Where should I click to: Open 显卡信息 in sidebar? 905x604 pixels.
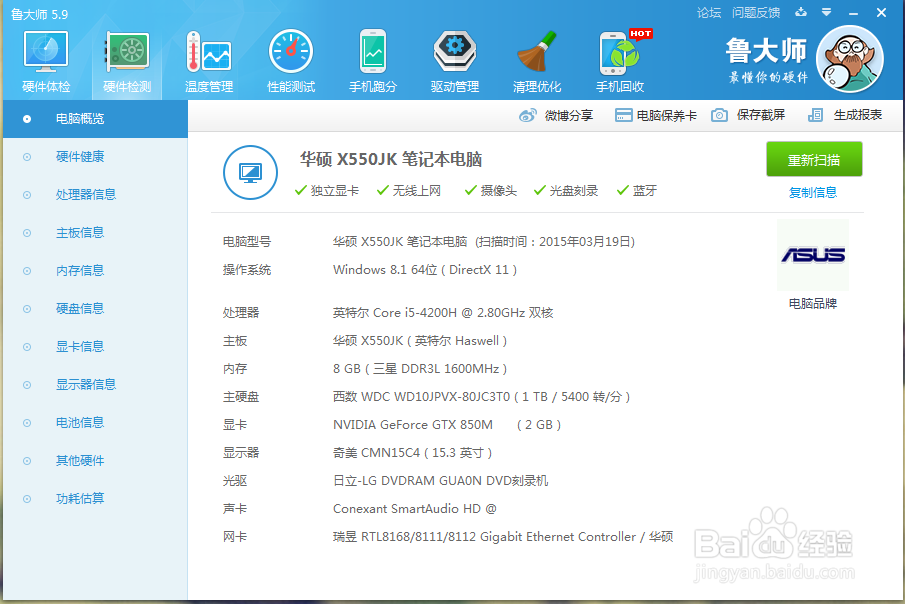pyautogui.click(x=95, y=346)
